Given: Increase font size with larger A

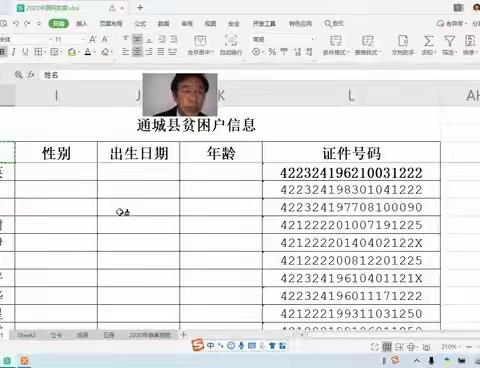Looking at the screenshot, I should [x=93, y=40].
